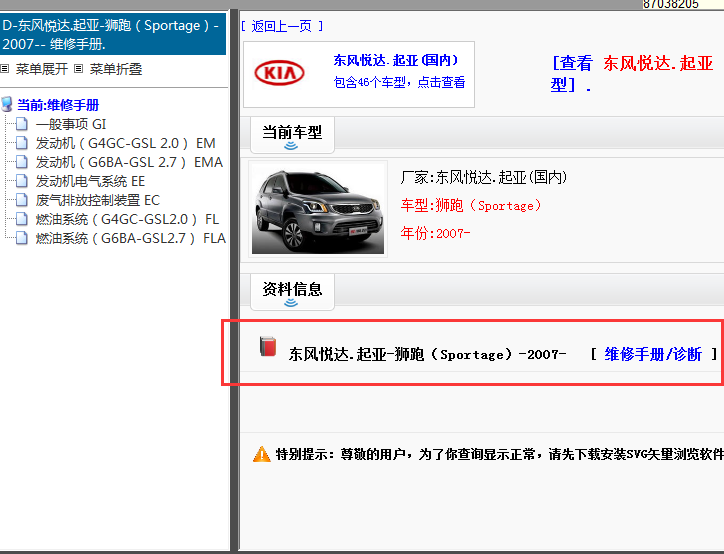Click the 当前:维修手册 root node
The height and width of the screenshot is (554, 724).
click(58, 105)
